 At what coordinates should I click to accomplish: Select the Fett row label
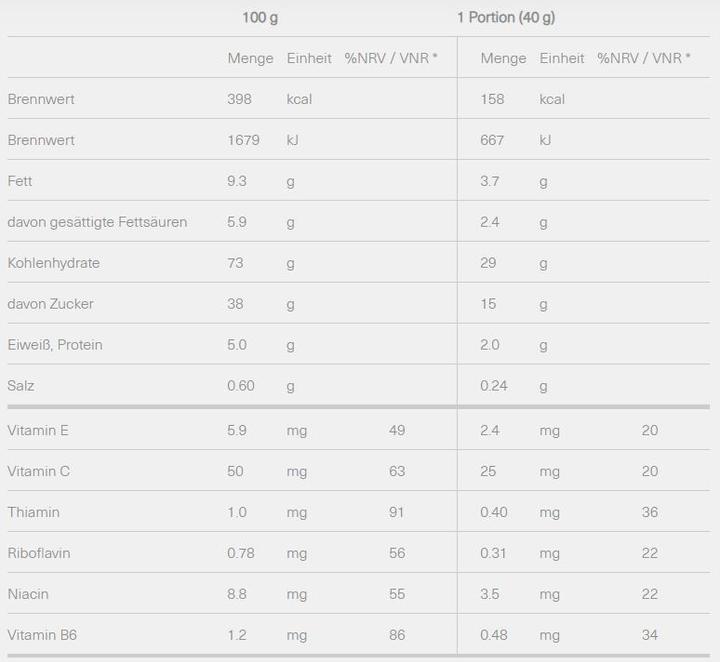click(x=19, y=181)
